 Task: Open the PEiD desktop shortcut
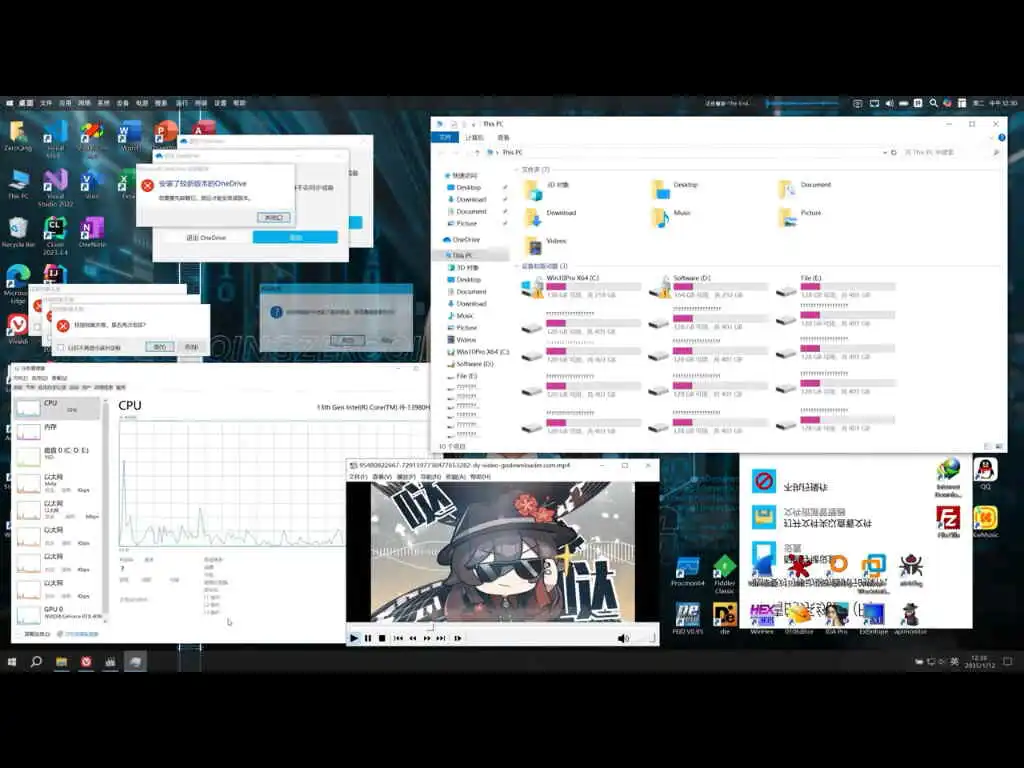pos(688,618)
